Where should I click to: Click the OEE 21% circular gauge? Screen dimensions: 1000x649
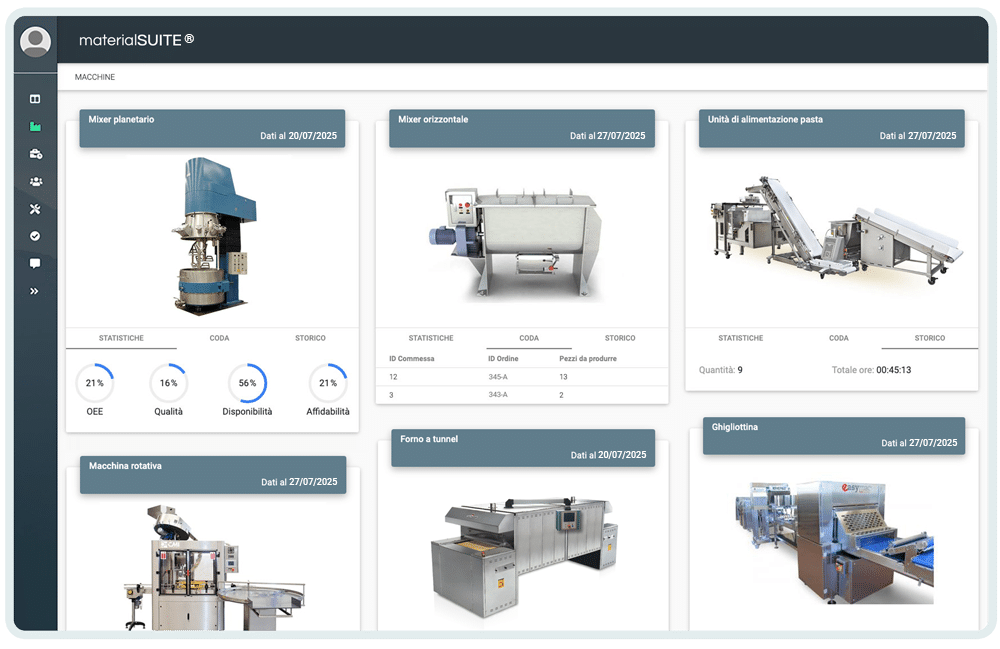94,383
